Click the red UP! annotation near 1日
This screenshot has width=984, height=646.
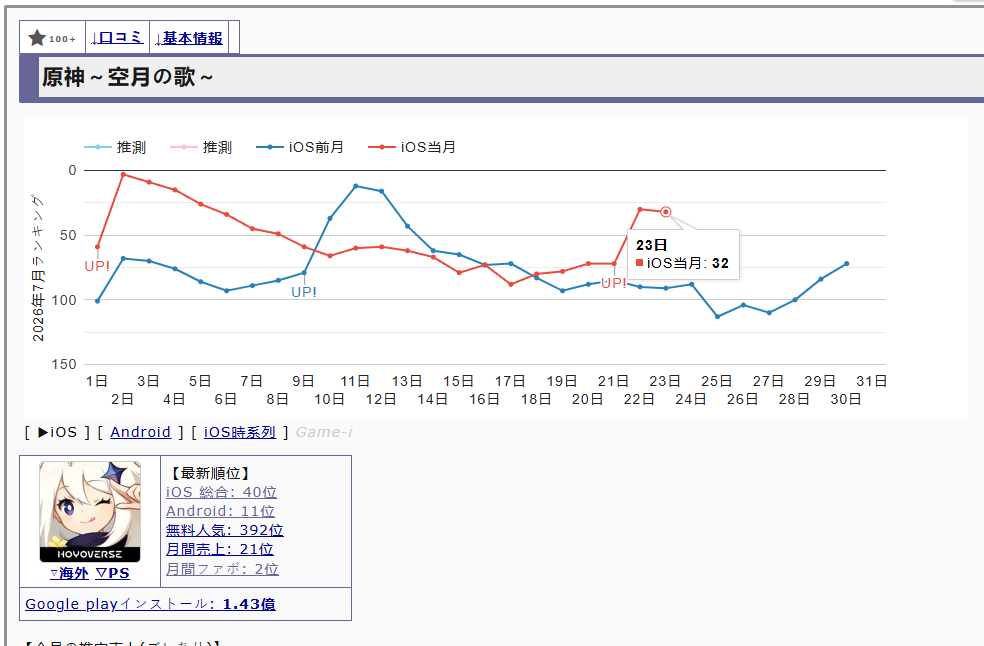97,266
